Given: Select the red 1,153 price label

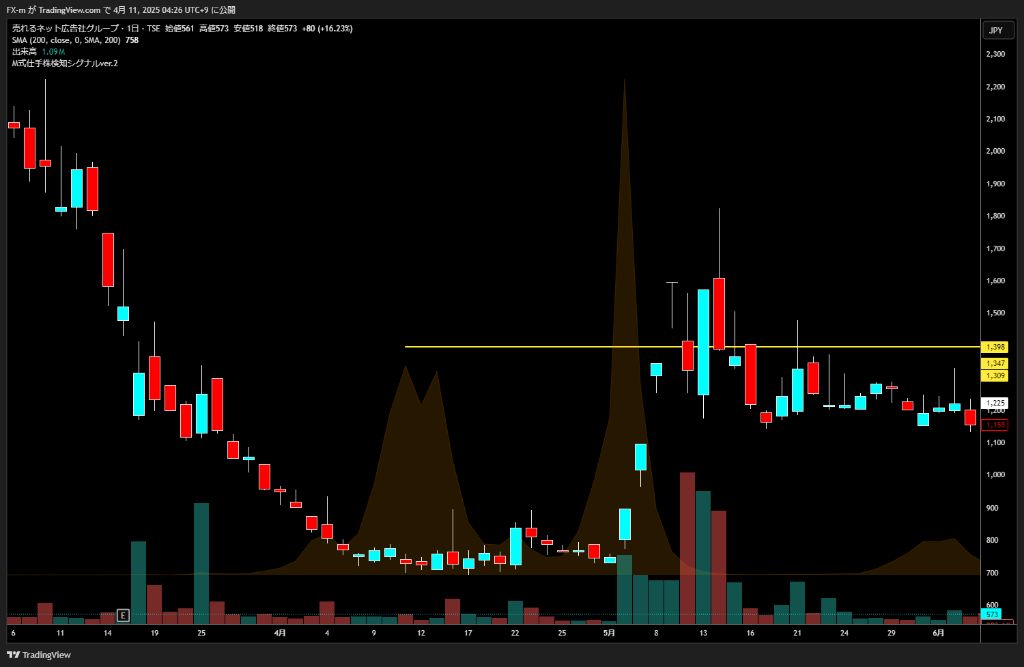Looking at the screenshot, I should coord(995,425).
